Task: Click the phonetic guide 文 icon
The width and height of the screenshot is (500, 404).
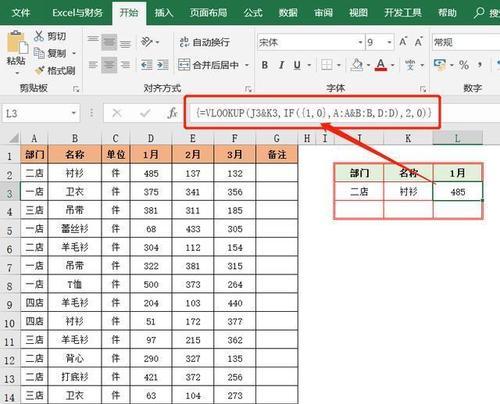Action: pyautogui.click(x=410, y=65)
